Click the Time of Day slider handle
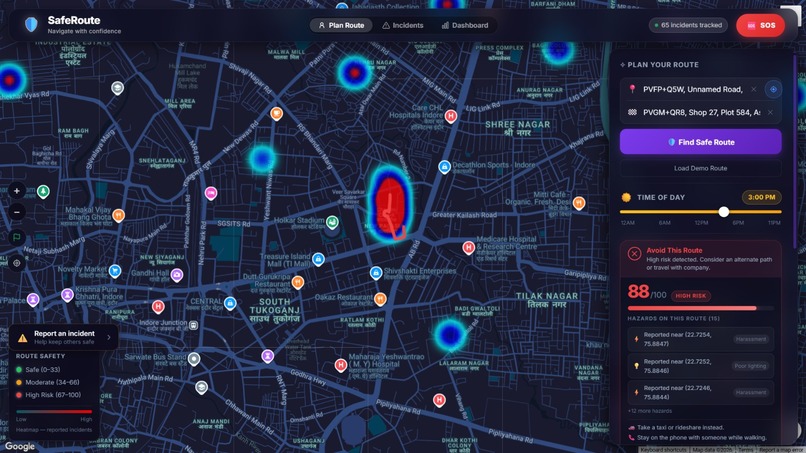This screenshot has height=453, width=806. pos(724,211)
